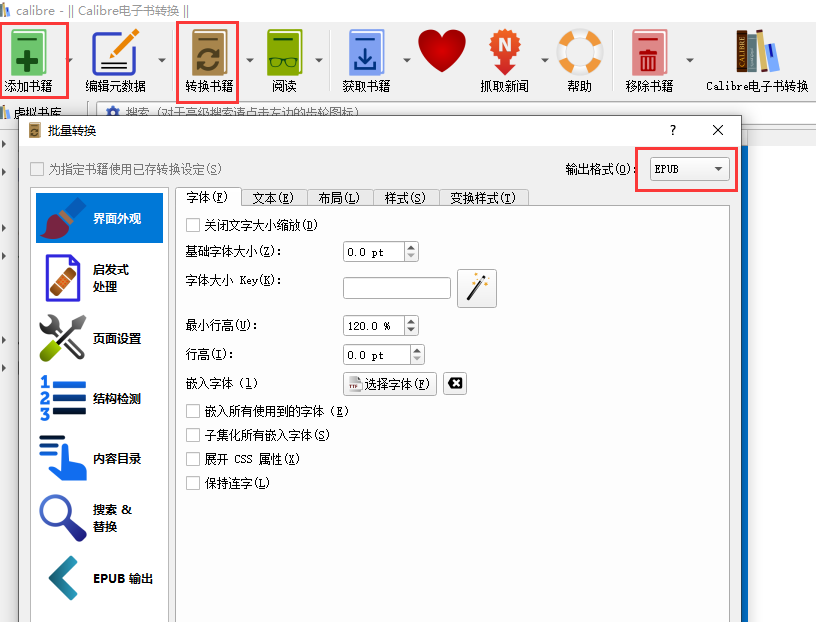
Task: Click the 字体大小 Key input field
Action: 397,288
